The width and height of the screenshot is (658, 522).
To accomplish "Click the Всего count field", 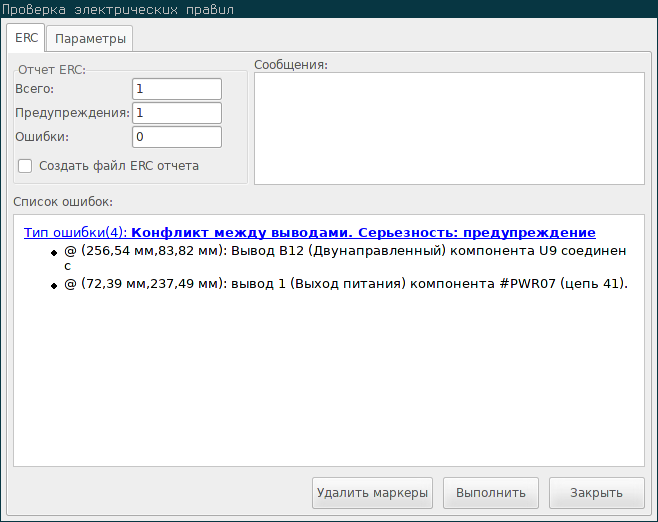I will tap(176, 89).
